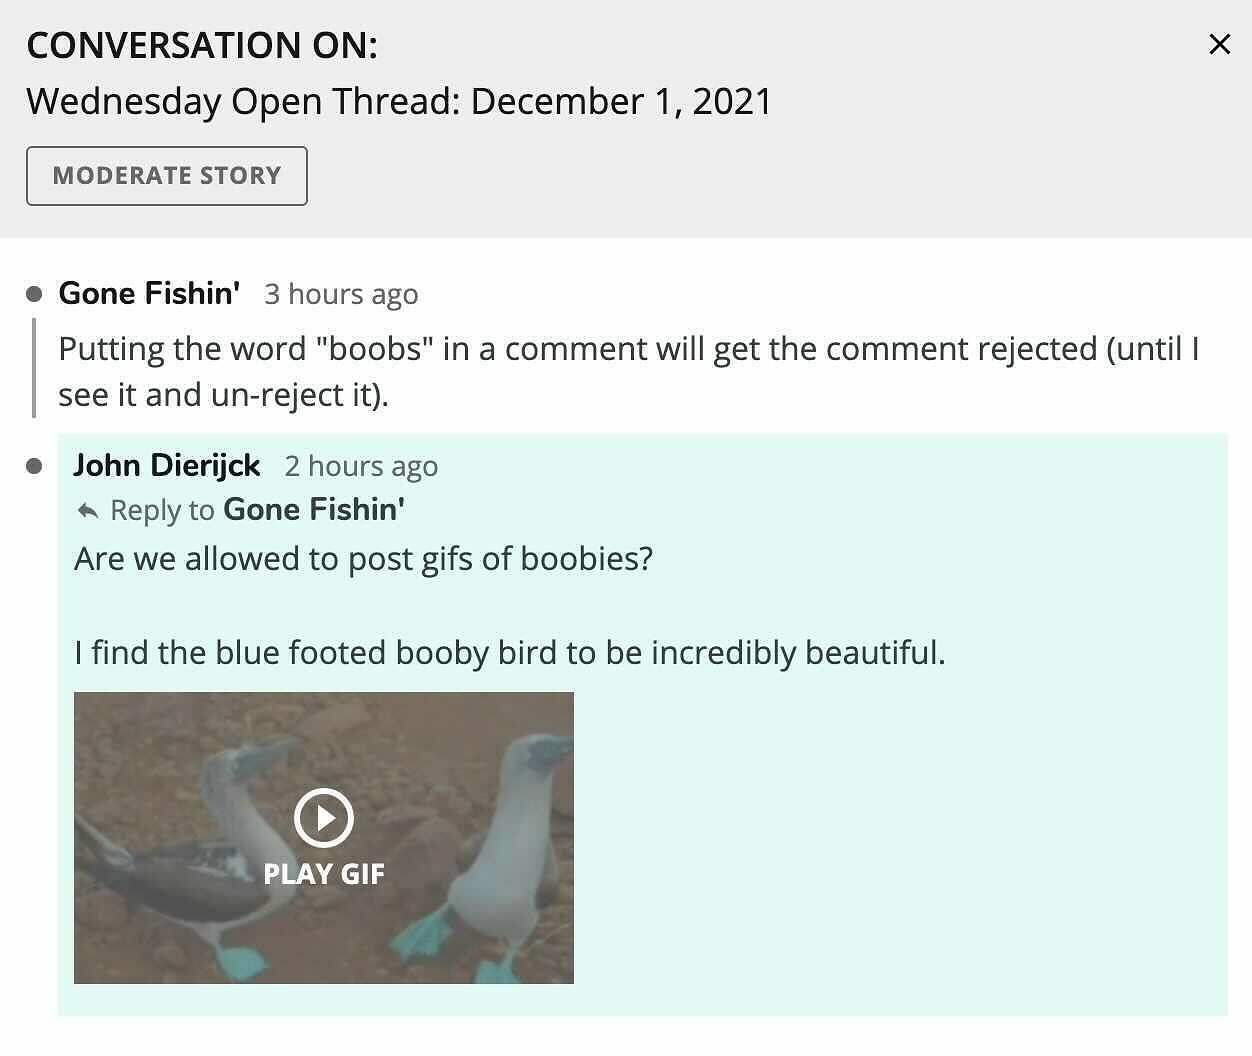Screen dimensions: 1252x1056
Task: Jump to parent via 'Reply to Gone Fishin''
Action: [x=313, y=510]
